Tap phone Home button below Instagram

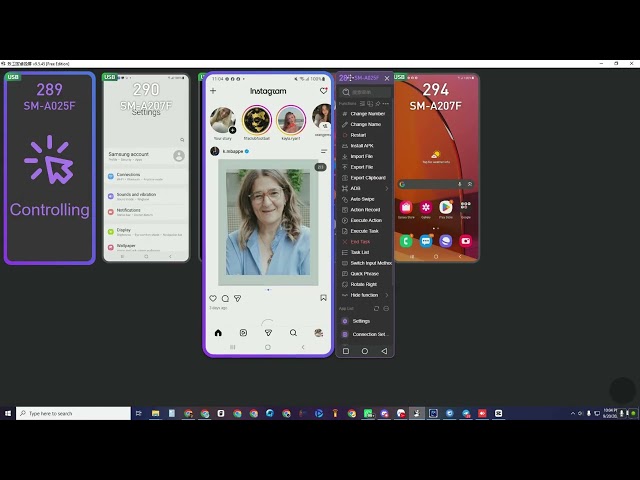coord(268,347)
